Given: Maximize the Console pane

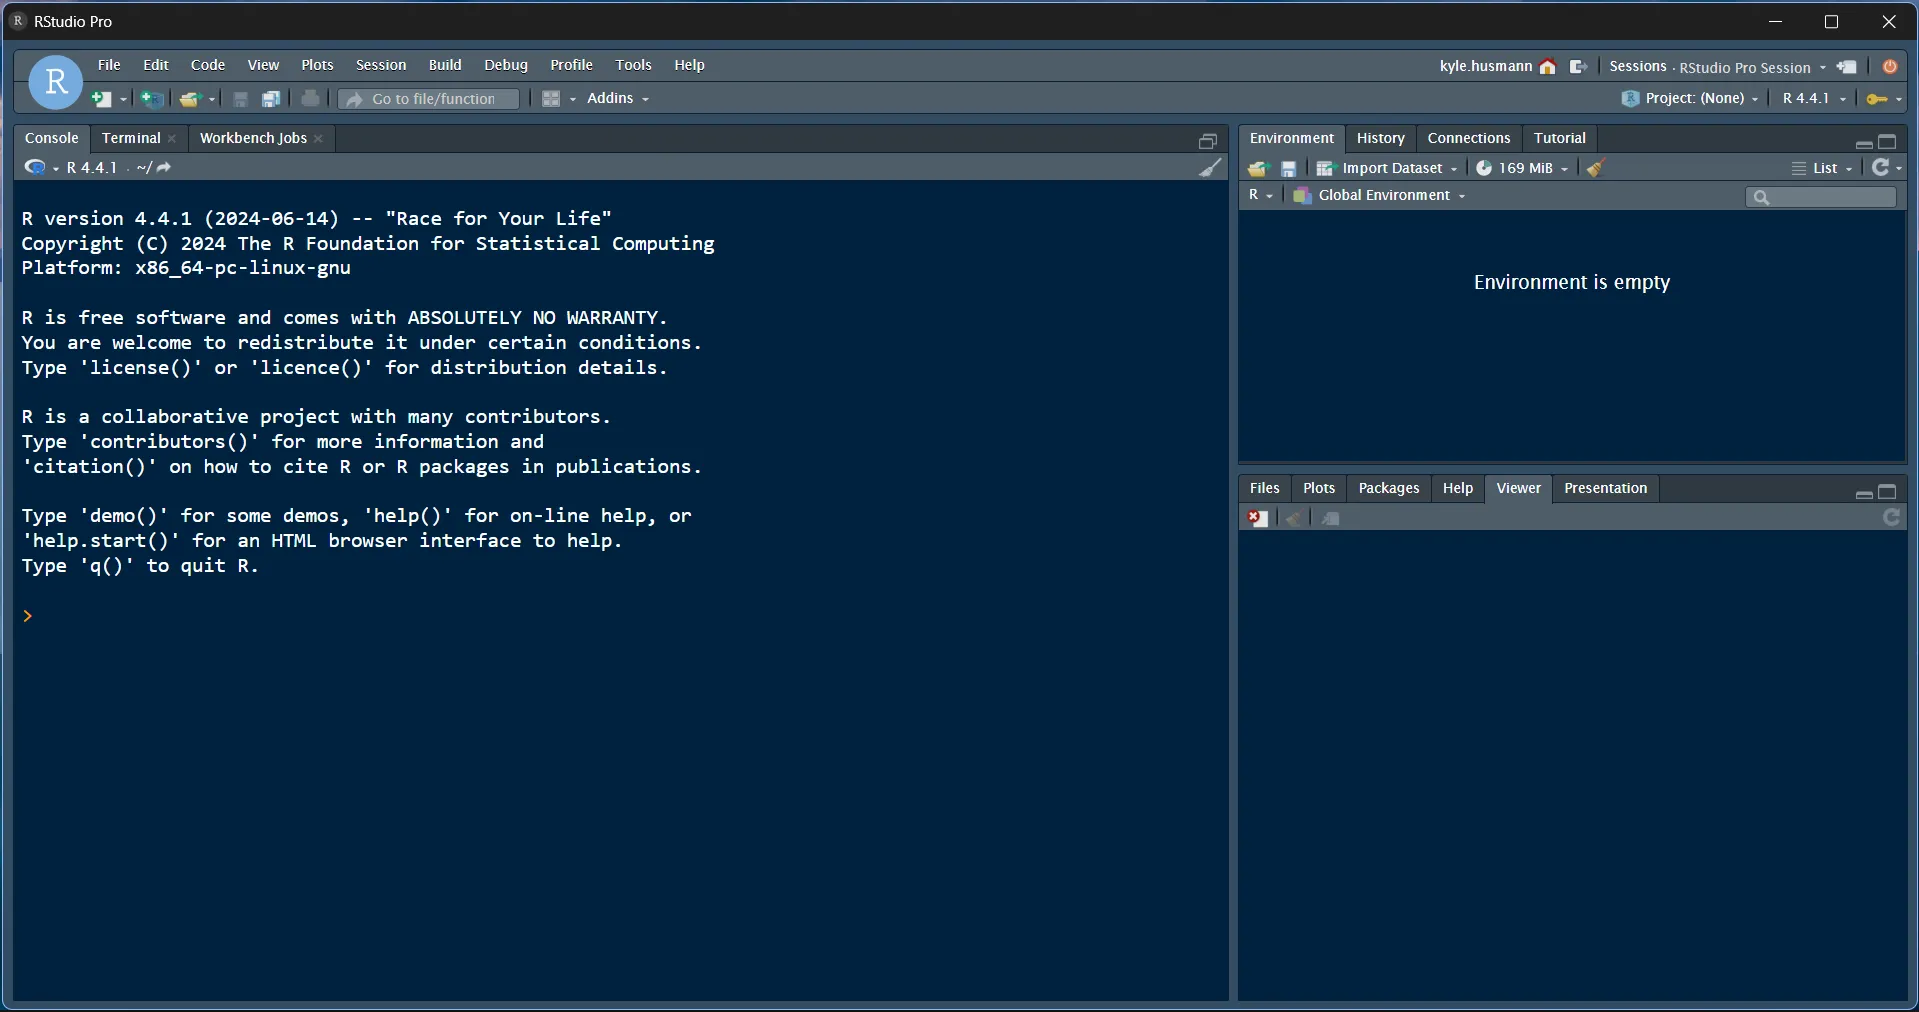Looking at the screenshot, I should 1208,141.
